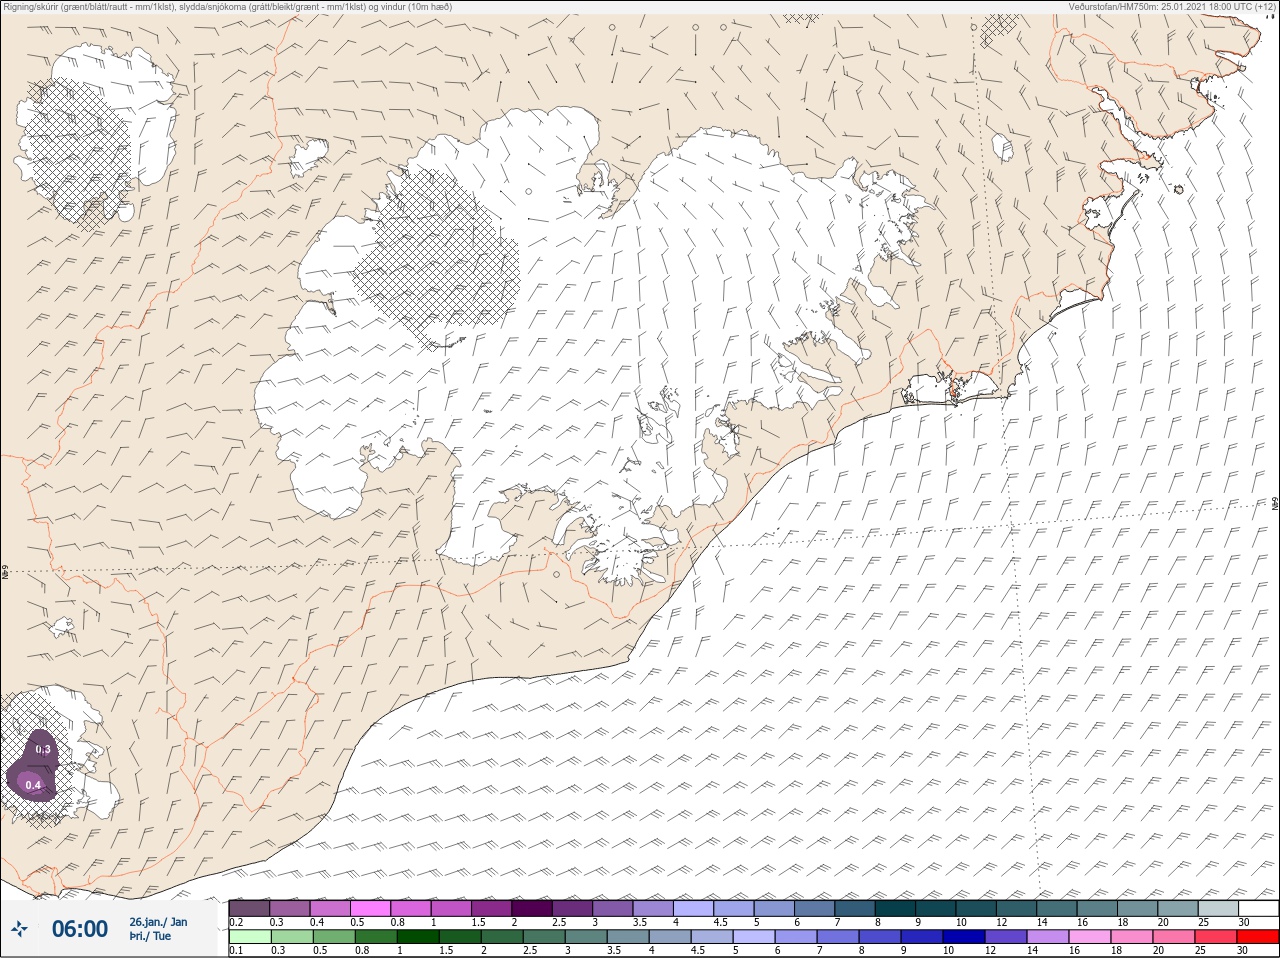Select the lower legend pale green swatch at 0.1
Image resolution: width=1280 pixels, height=958 pixels.
point(249,937)
